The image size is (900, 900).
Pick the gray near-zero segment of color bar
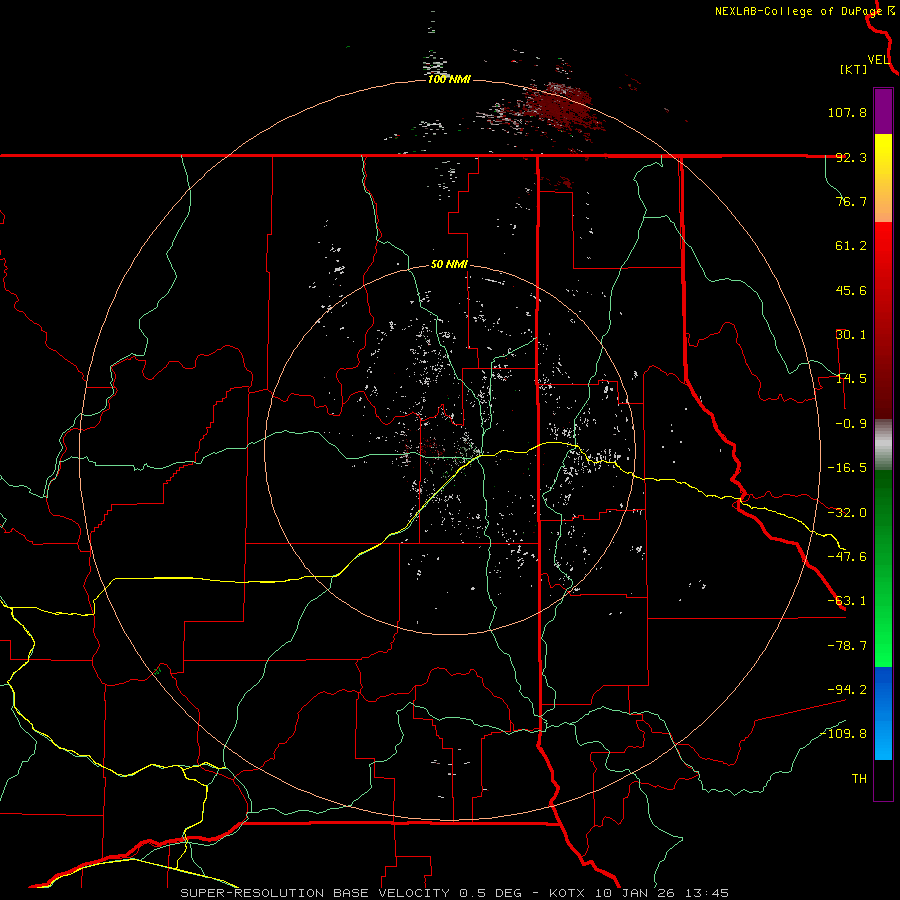(883, 445)
